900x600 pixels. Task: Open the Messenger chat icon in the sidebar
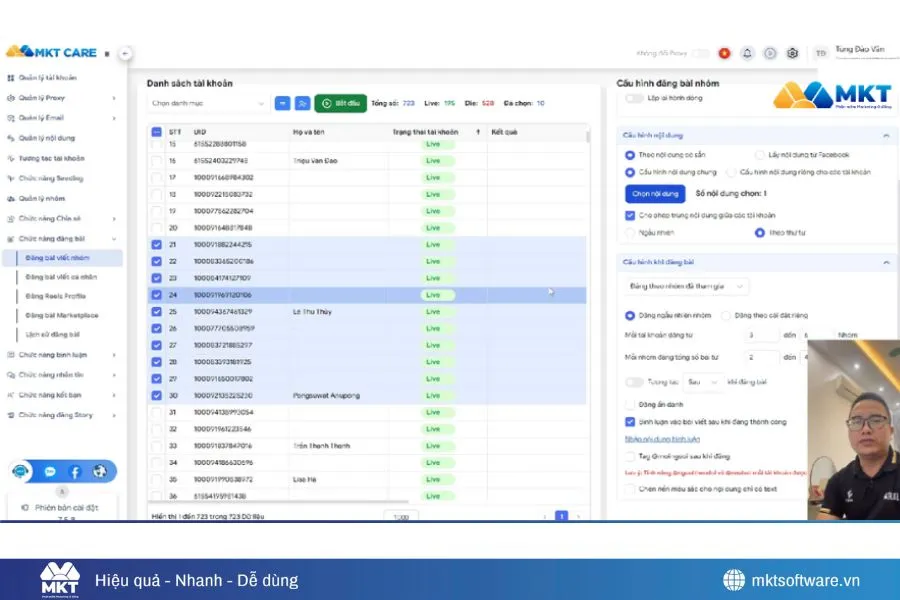point(50,471)
